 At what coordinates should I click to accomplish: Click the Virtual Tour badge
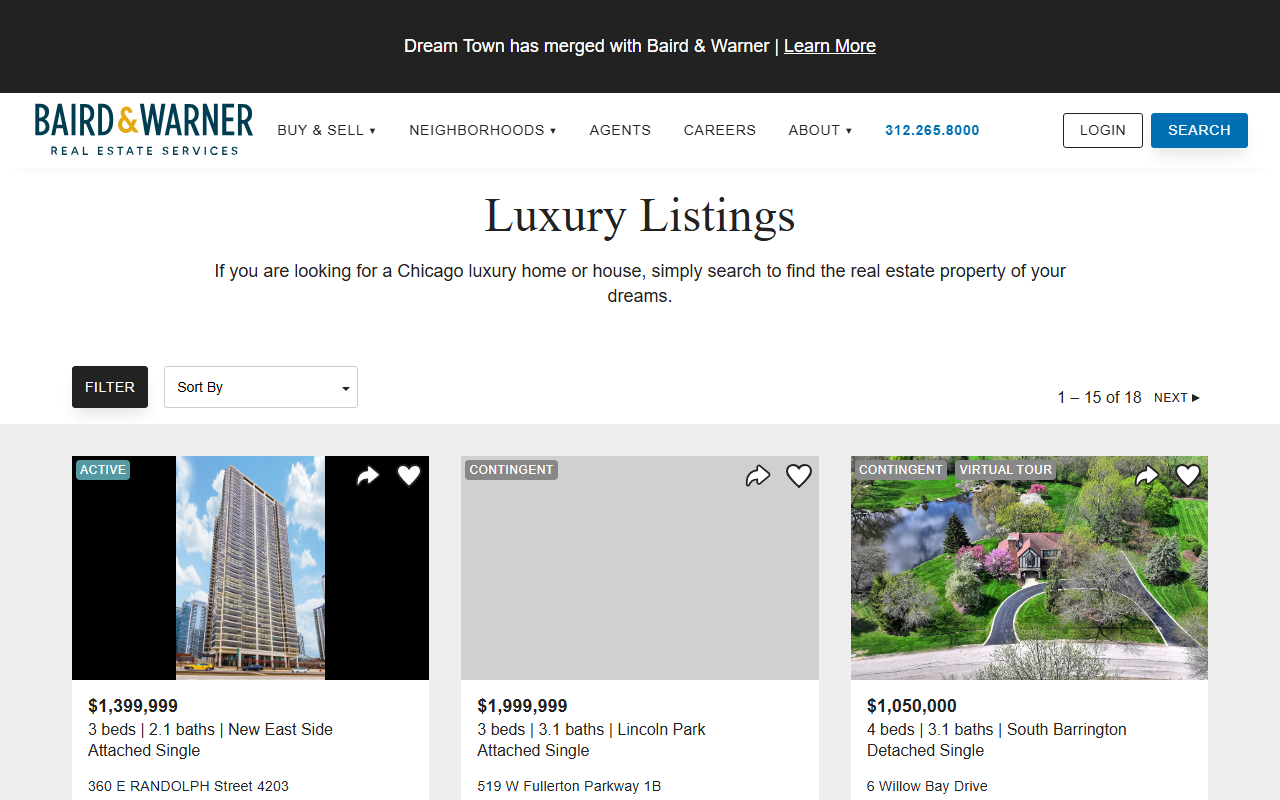[1006, 470]
